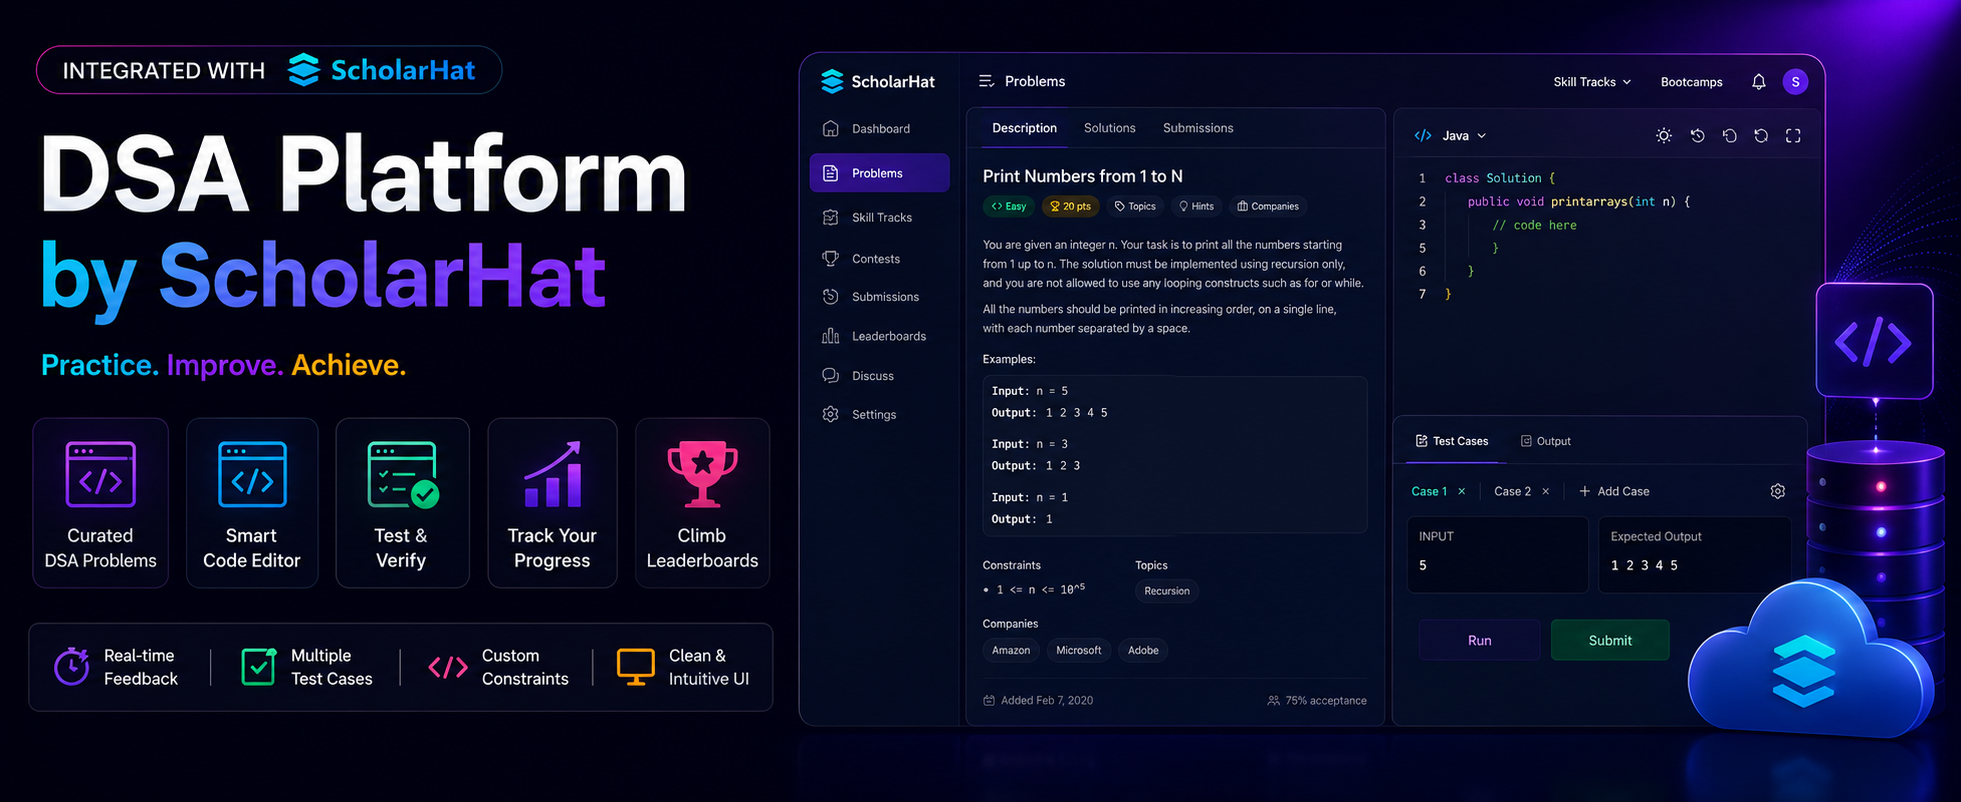Image resolution: width=1961 pixels, height=802 pixels.
Task: Select the highlighted Problems sidebar item
Action: pos(879,173)
